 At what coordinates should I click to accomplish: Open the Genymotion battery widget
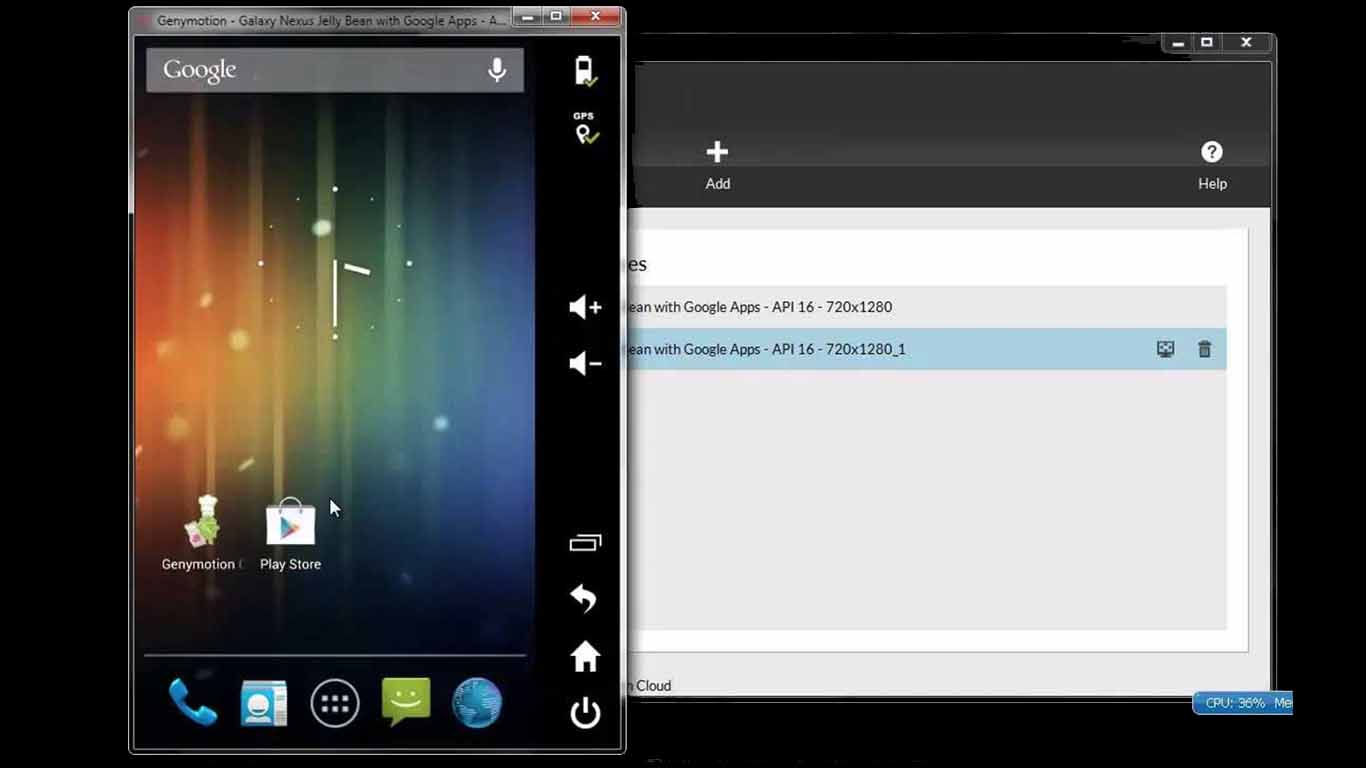point(585,71)
